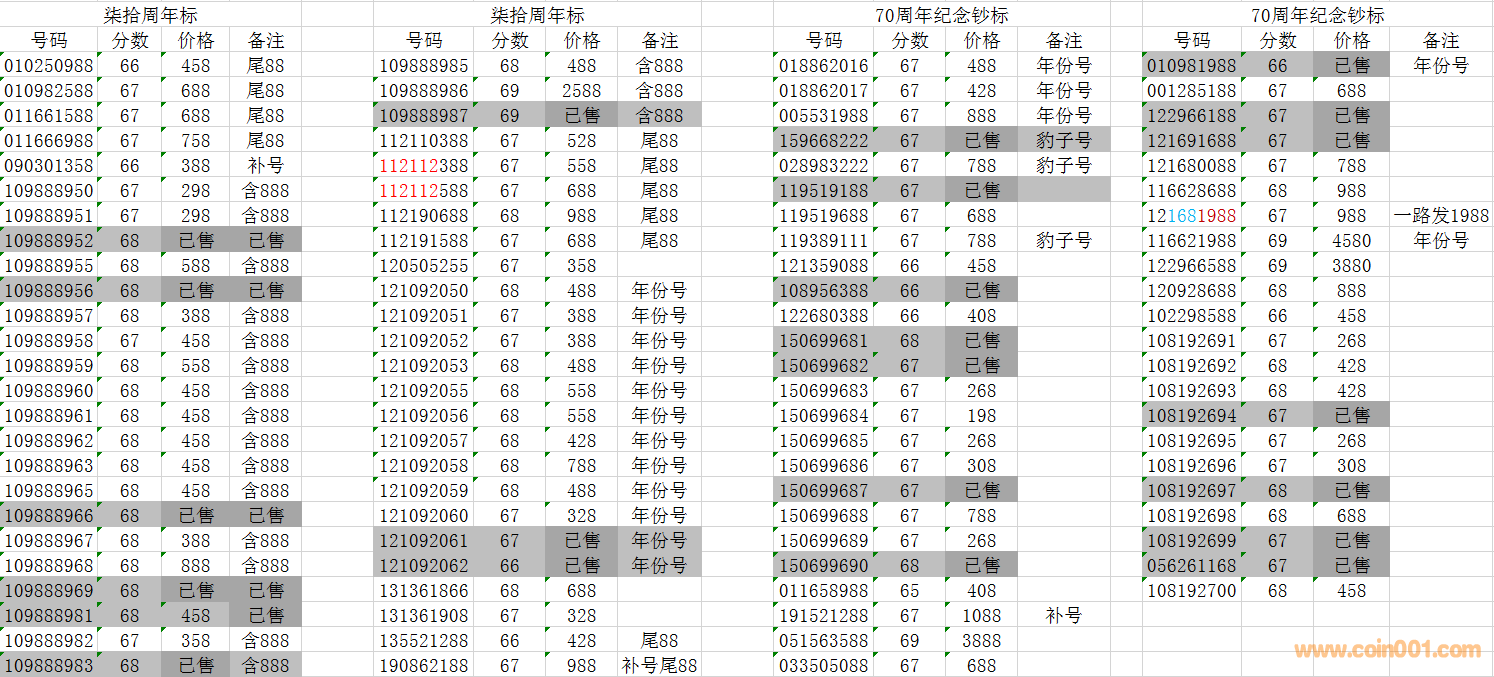Click serial number 109888981
The height and width of the screenshot is (677, 1494).
[48, 616]
